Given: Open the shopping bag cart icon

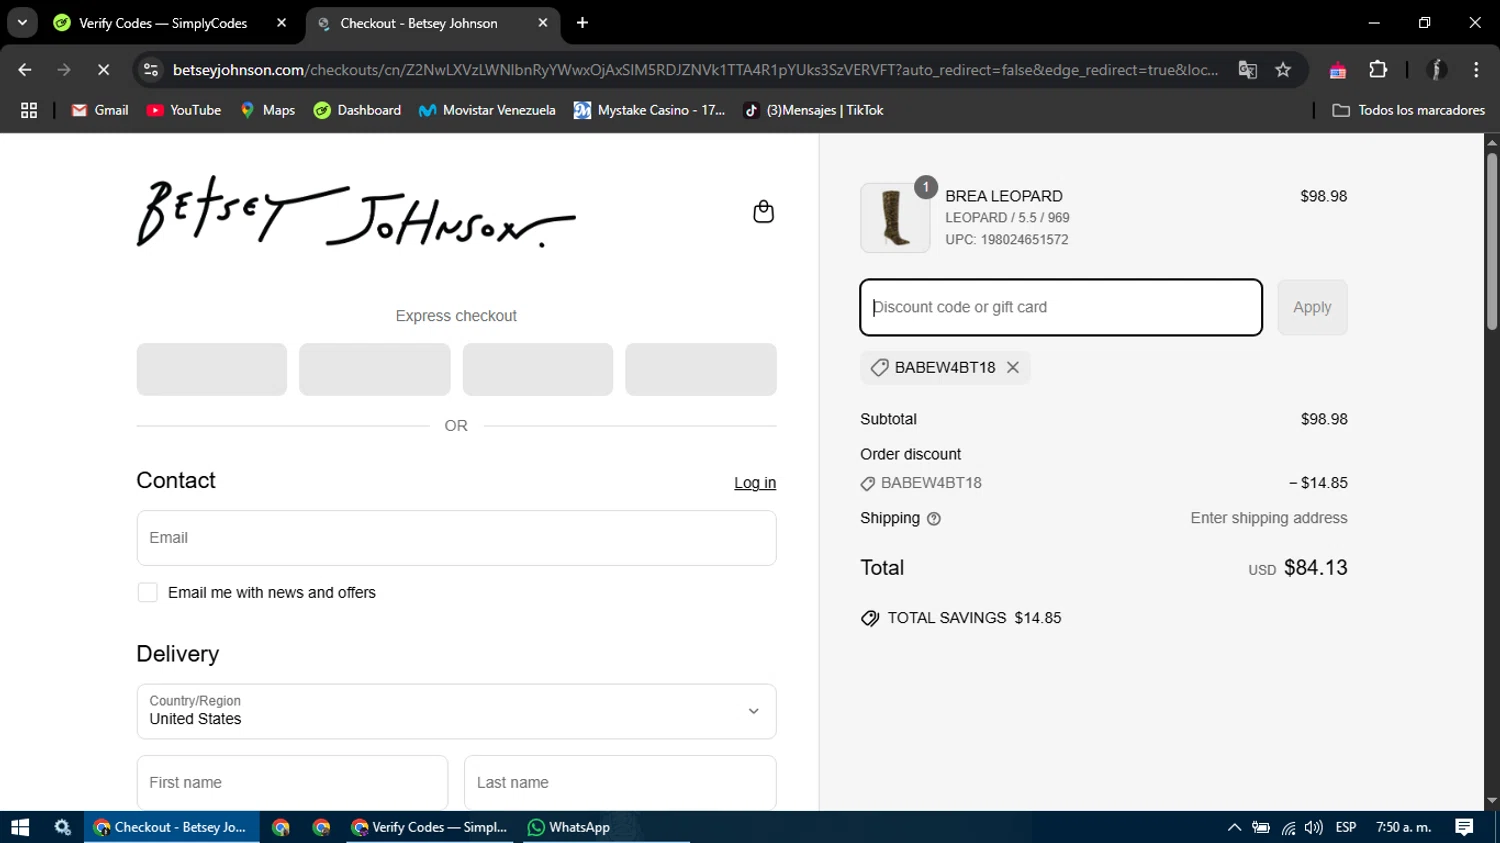Looking at the screenshot, I should tap(763, 211).
